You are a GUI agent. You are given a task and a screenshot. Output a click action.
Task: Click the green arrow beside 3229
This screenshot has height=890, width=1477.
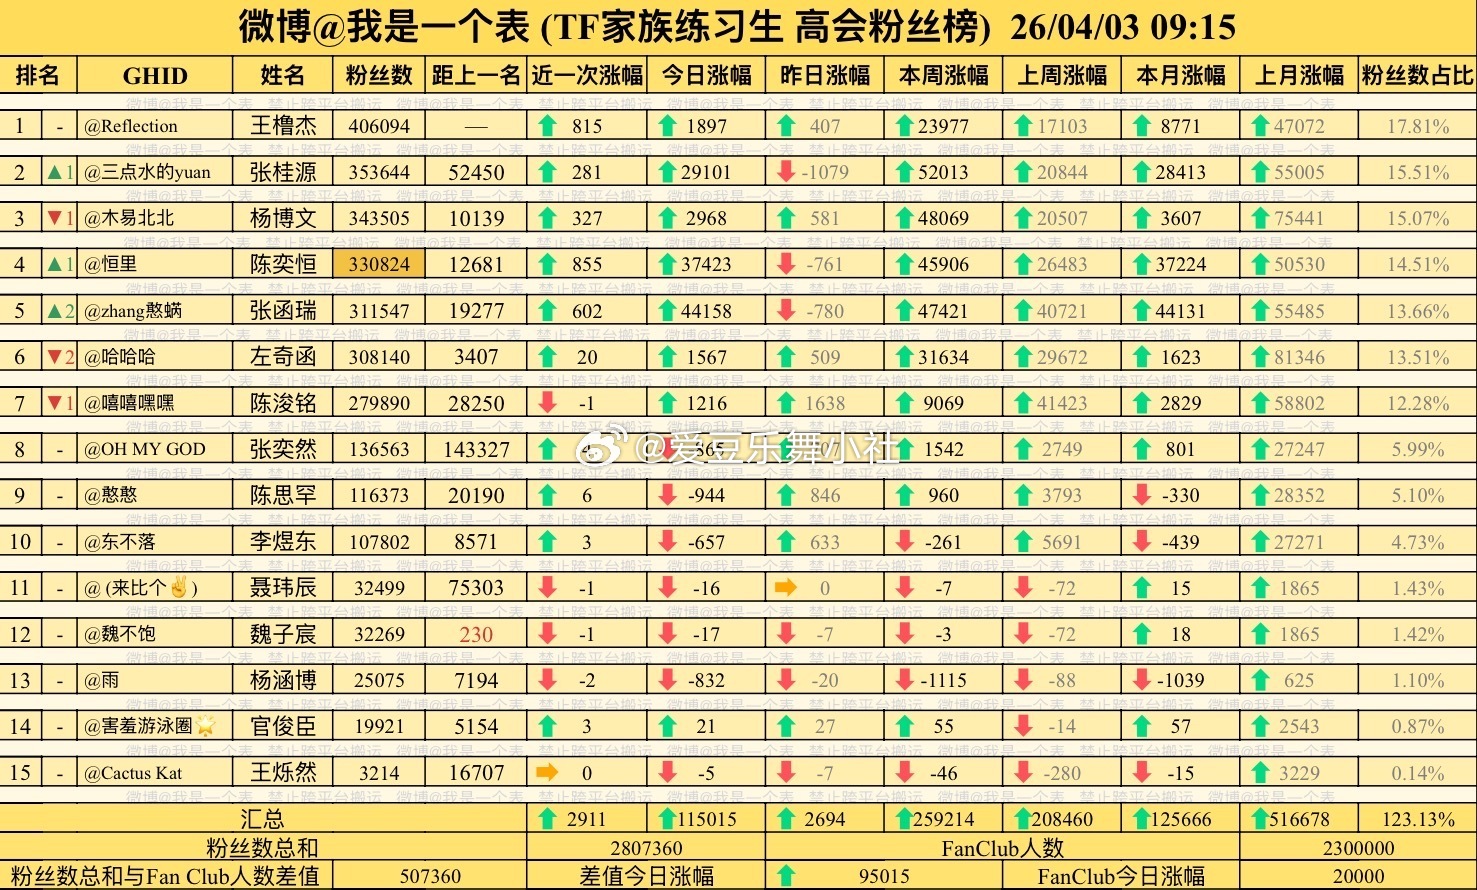coord(1261,773)
